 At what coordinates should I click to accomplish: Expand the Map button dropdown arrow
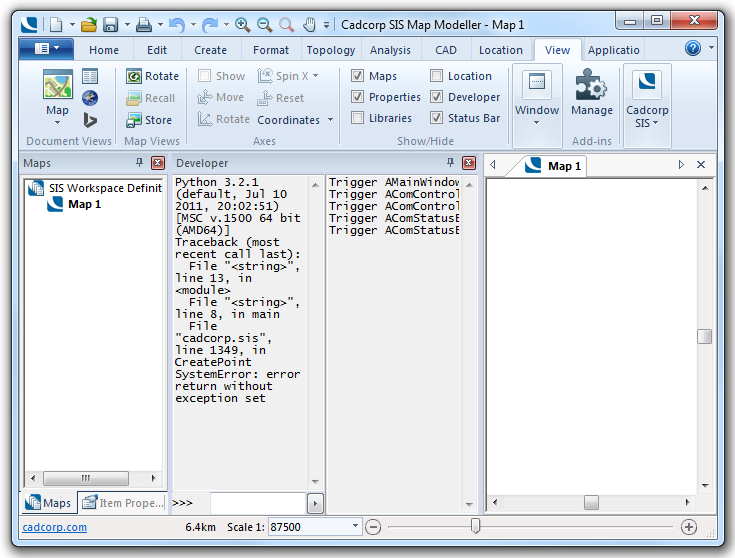[57, 123]
